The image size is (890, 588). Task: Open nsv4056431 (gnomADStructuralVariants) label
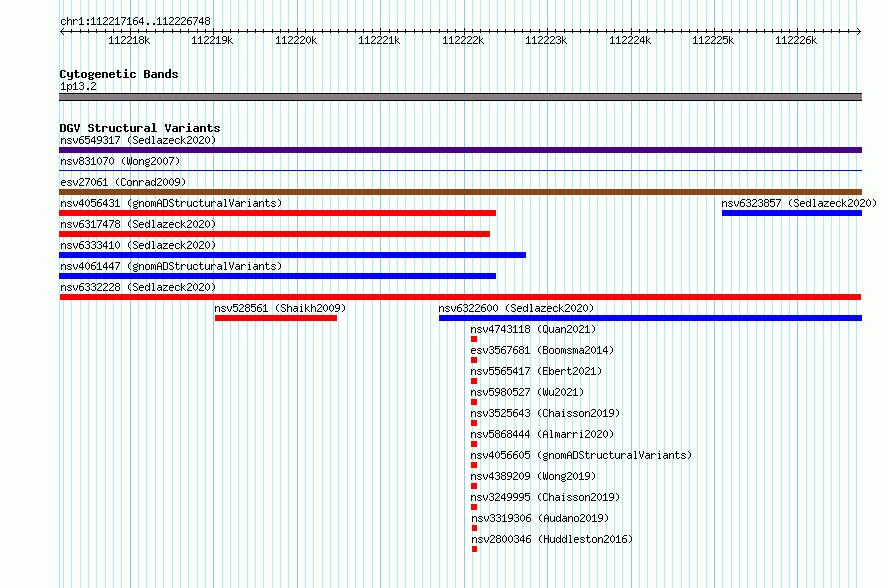point(171,203)
